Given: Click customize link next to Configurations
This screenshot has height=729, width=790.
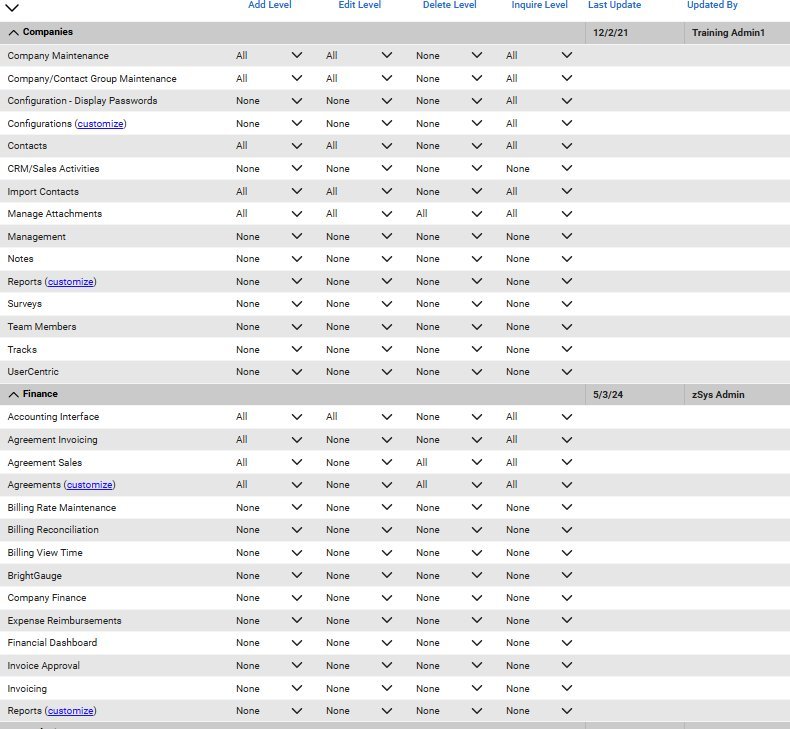Looking at the screenshot, I should (x=100, y=123).
